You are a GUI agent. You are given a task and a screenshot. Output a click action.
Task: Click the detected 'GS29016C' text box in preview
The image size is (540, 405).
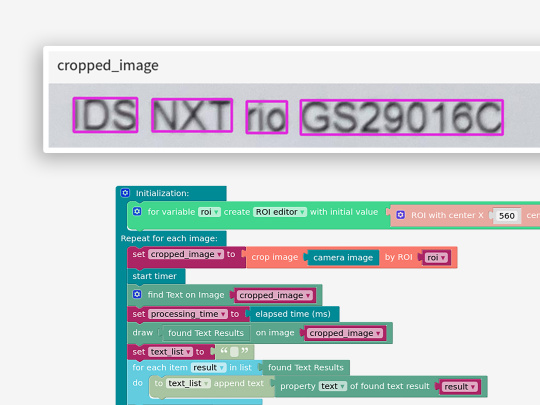(402, 117)
